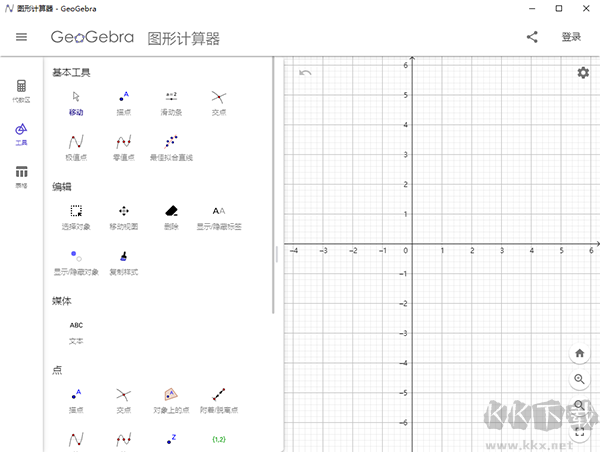Minimize the GeoGebra window
Screen dimensions: 600x452
[x=532, y=8]
